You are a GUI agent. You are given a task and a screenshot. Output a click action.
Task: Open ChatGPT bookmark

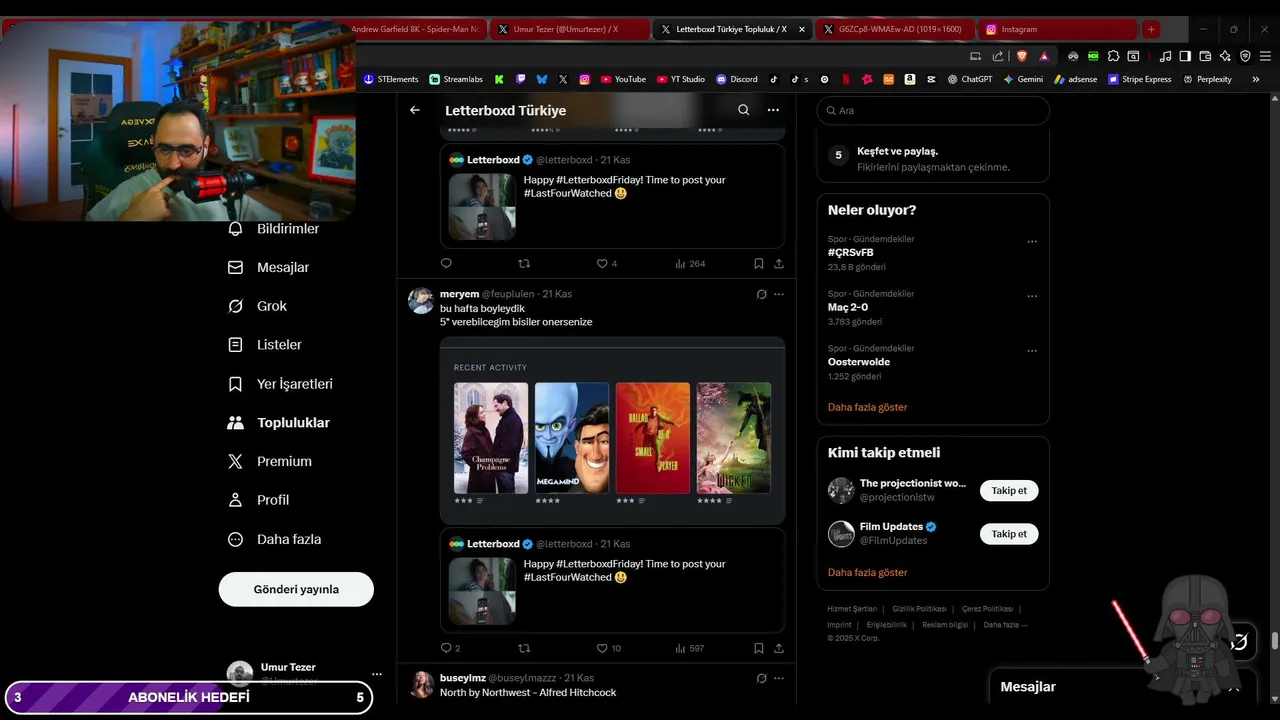[x=970, y=79]
